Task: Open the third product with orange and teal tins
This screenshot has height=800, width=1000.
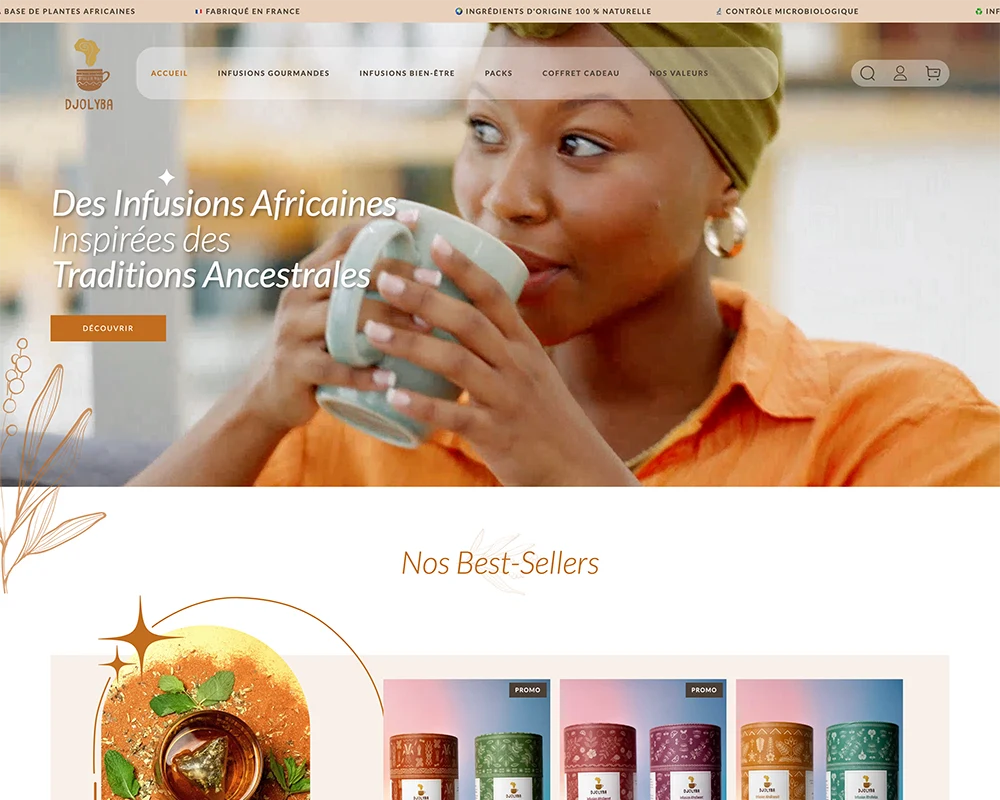Action: (820, 739)
